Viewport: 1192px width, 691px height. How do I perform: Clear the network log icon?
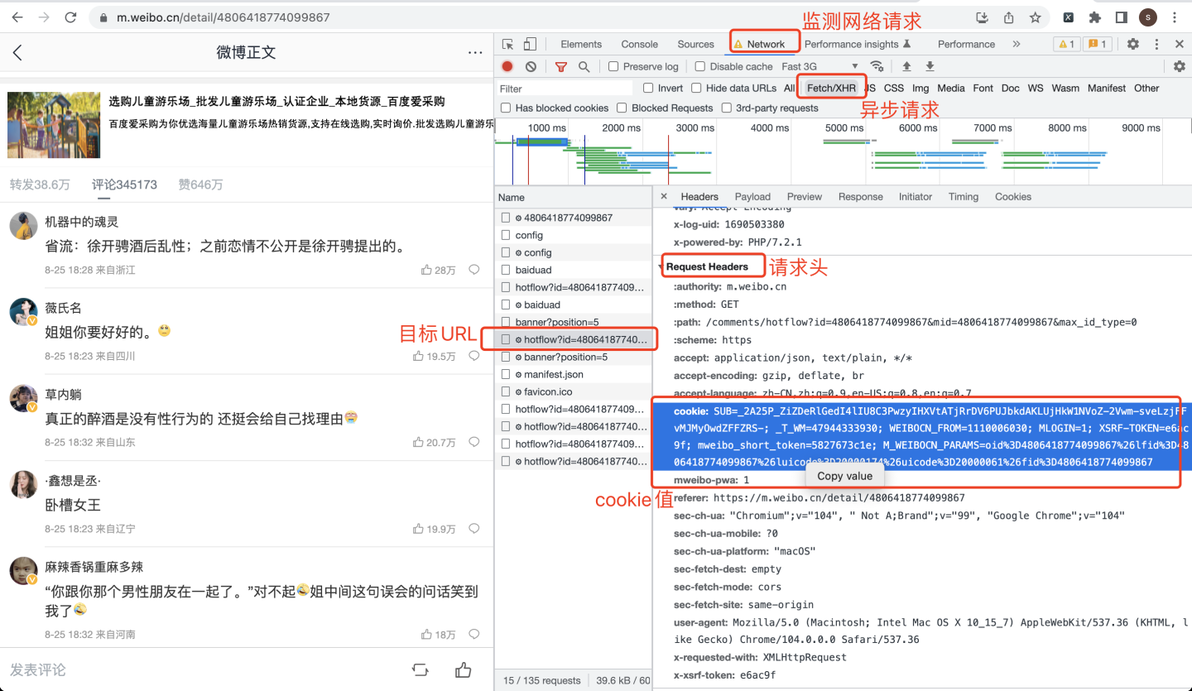tap(531, 66)
